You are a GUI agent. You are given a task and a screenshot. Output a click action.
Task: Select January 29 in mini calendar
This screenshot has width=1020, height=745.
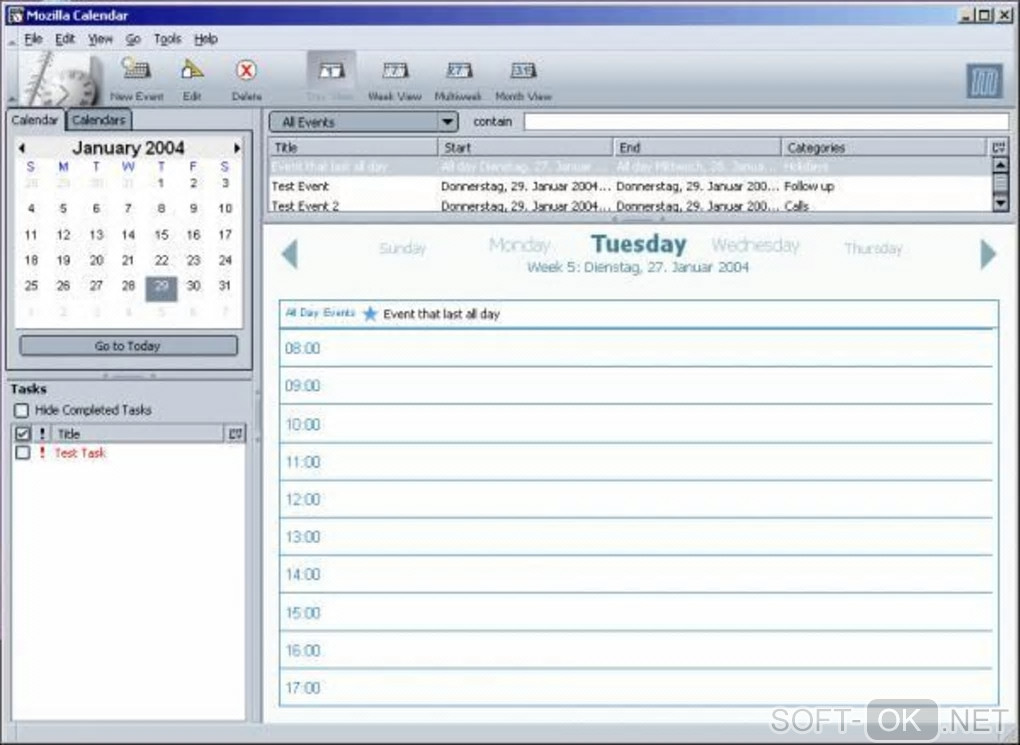click(x=161, y=288)
